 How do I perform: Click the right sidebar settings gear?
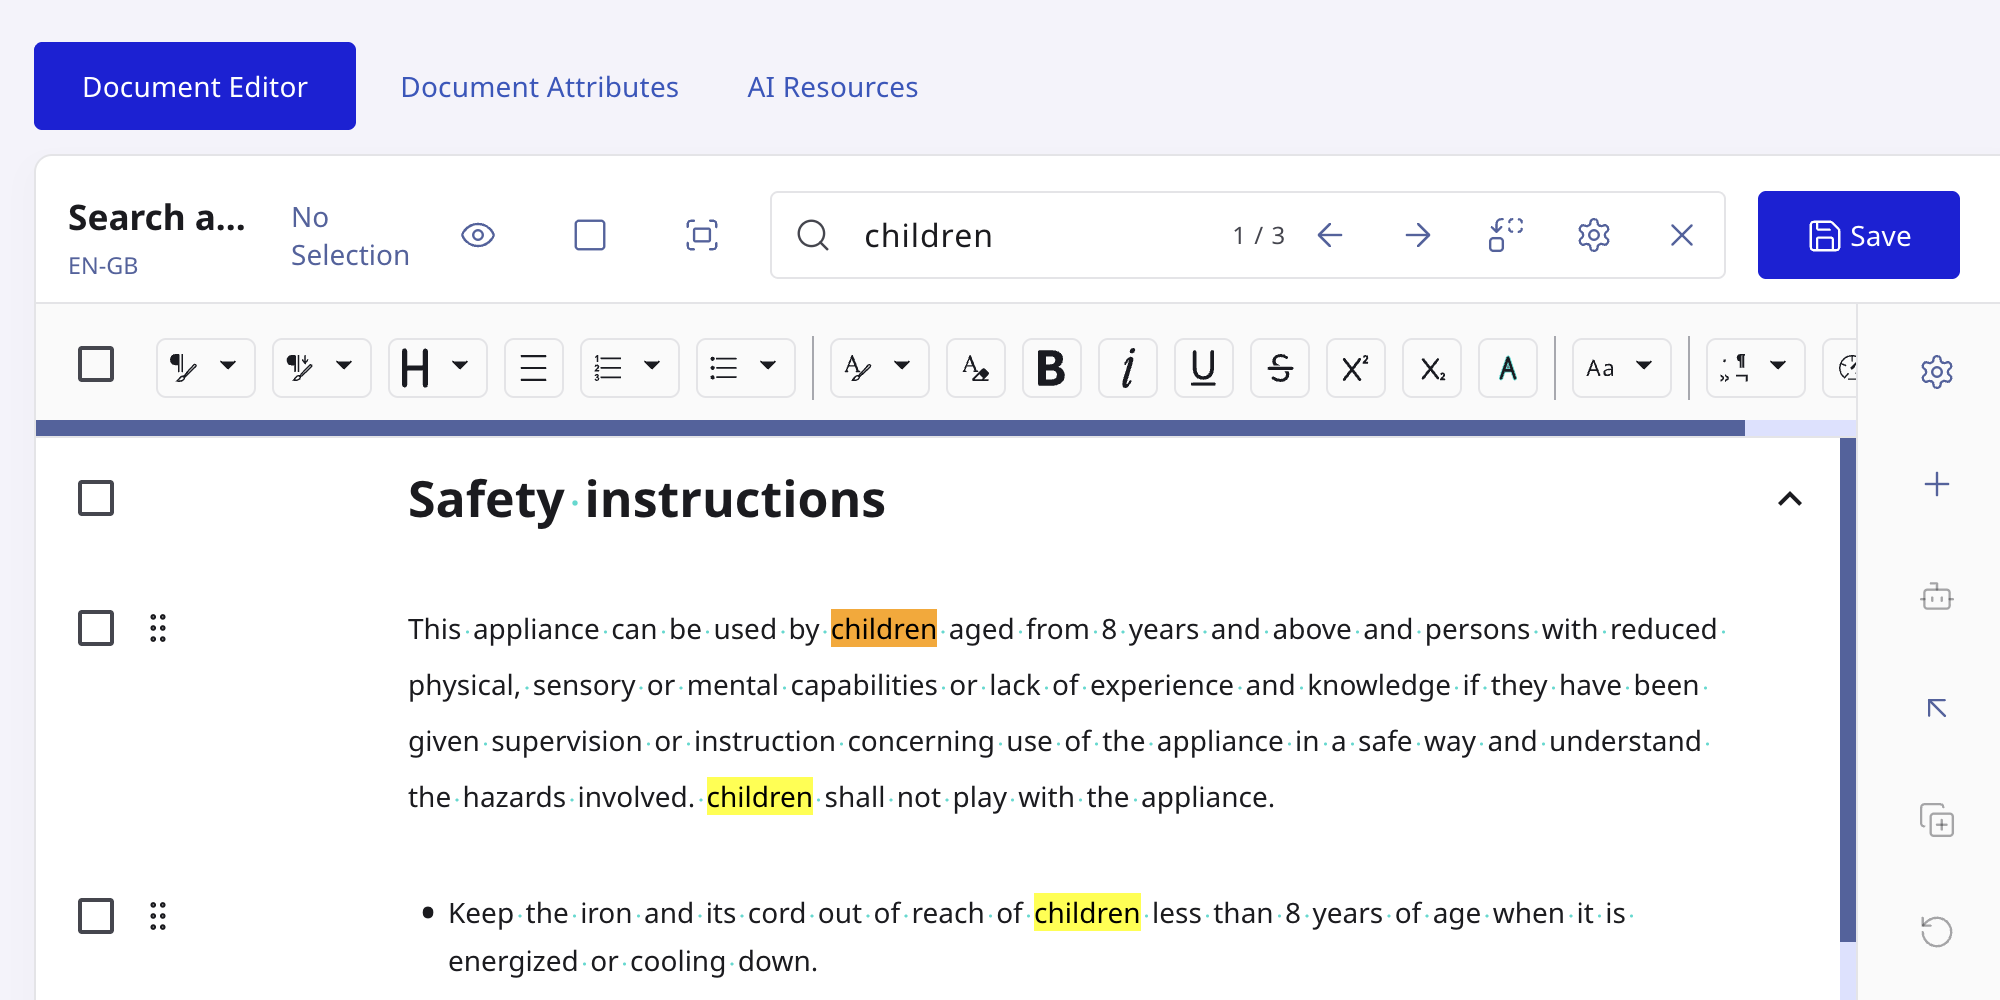[x=1937, y=372]
